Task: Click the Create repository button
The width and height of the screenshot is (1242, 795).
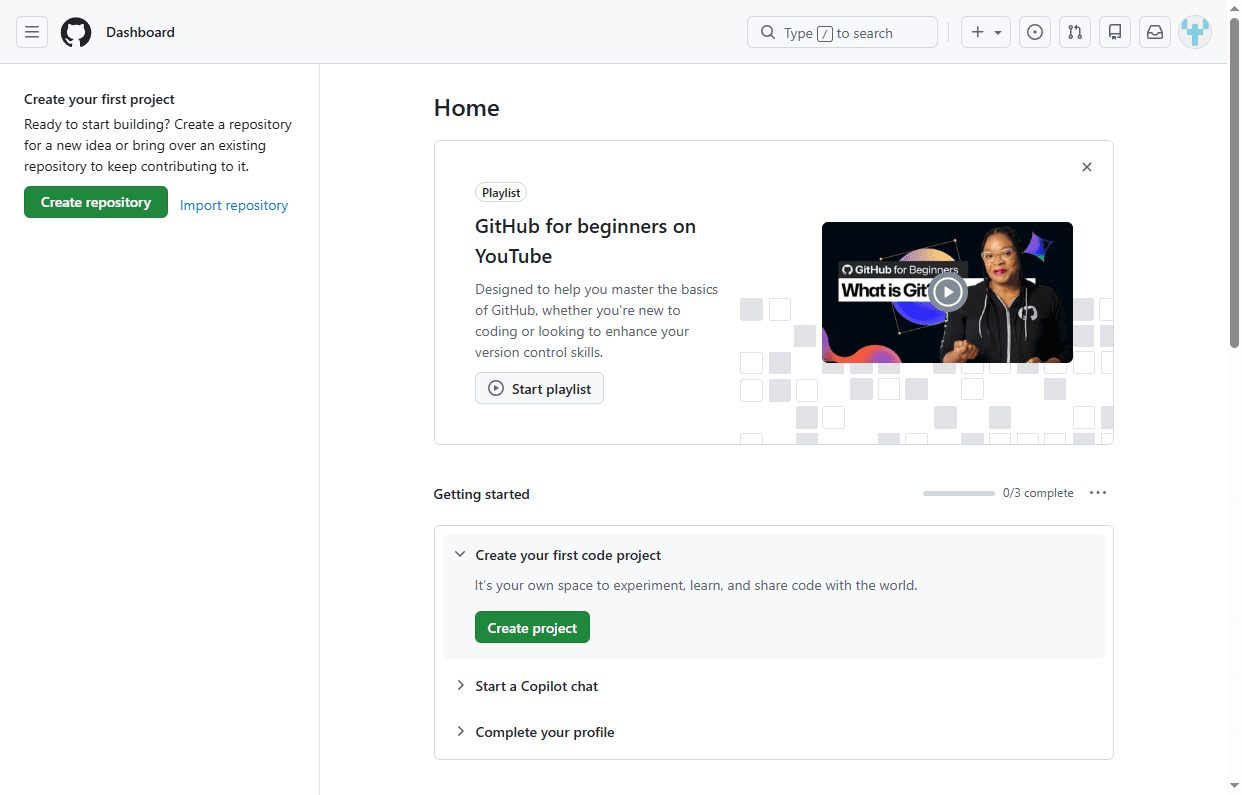Action: tap(96, 202)
